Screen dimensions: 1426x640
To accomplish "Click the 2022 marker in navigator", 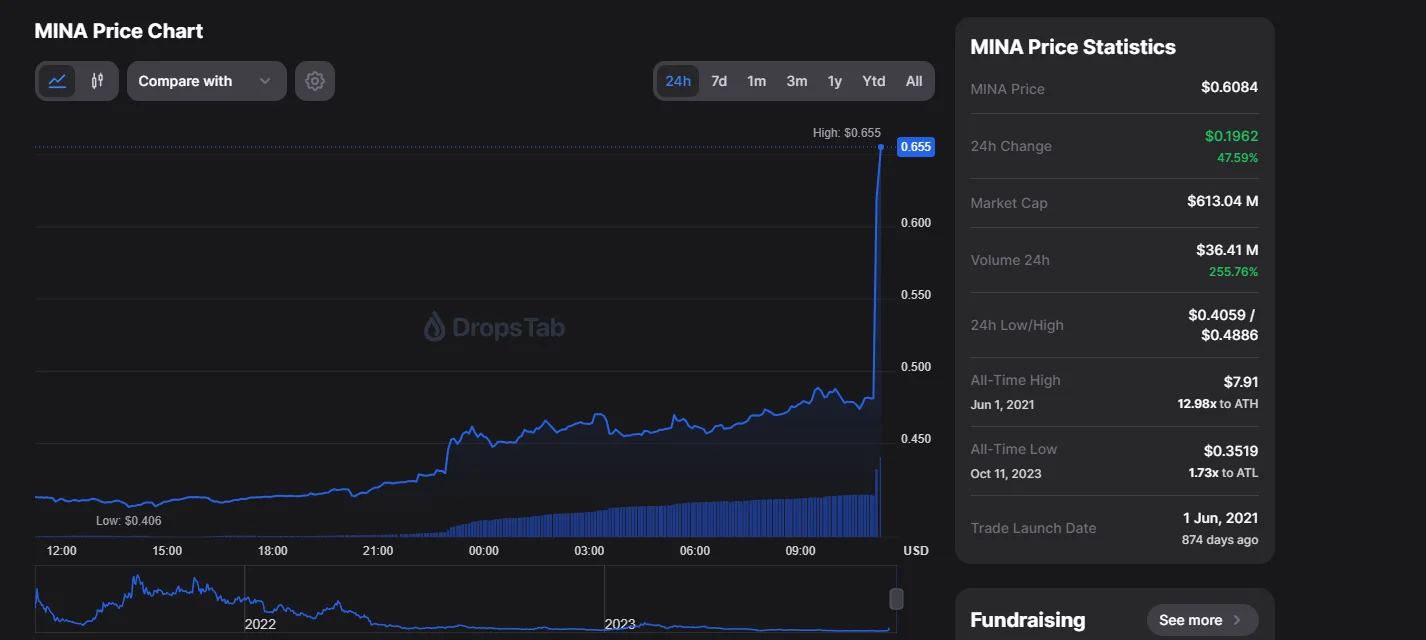I will point(260,624).
